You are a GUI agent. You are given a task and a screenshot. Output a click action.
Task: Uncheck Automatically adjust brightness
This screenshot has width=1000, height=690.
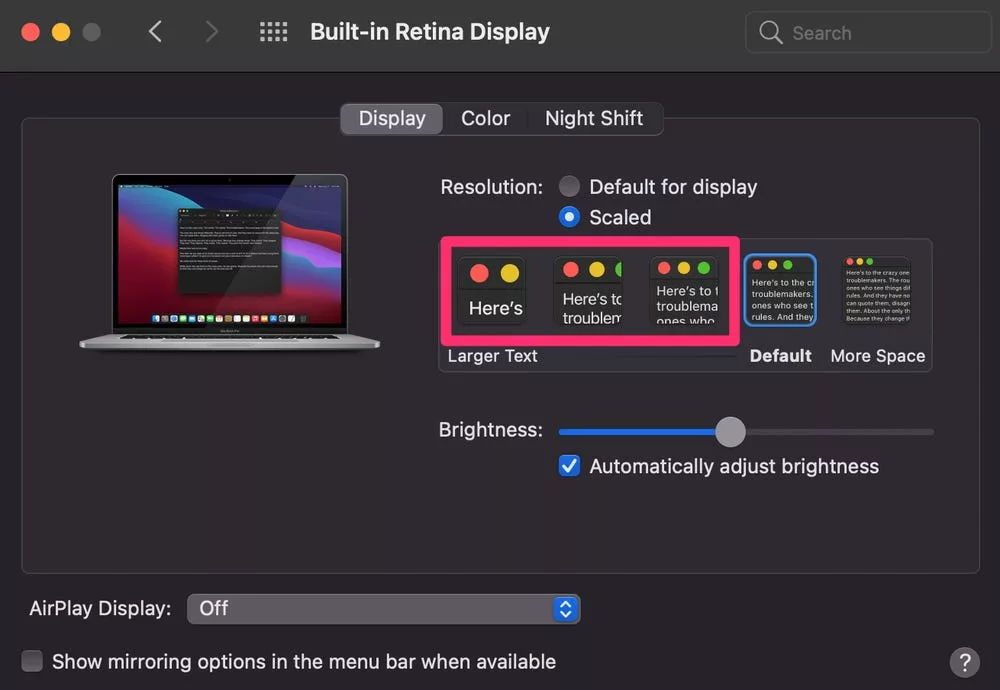click(569, 466)
